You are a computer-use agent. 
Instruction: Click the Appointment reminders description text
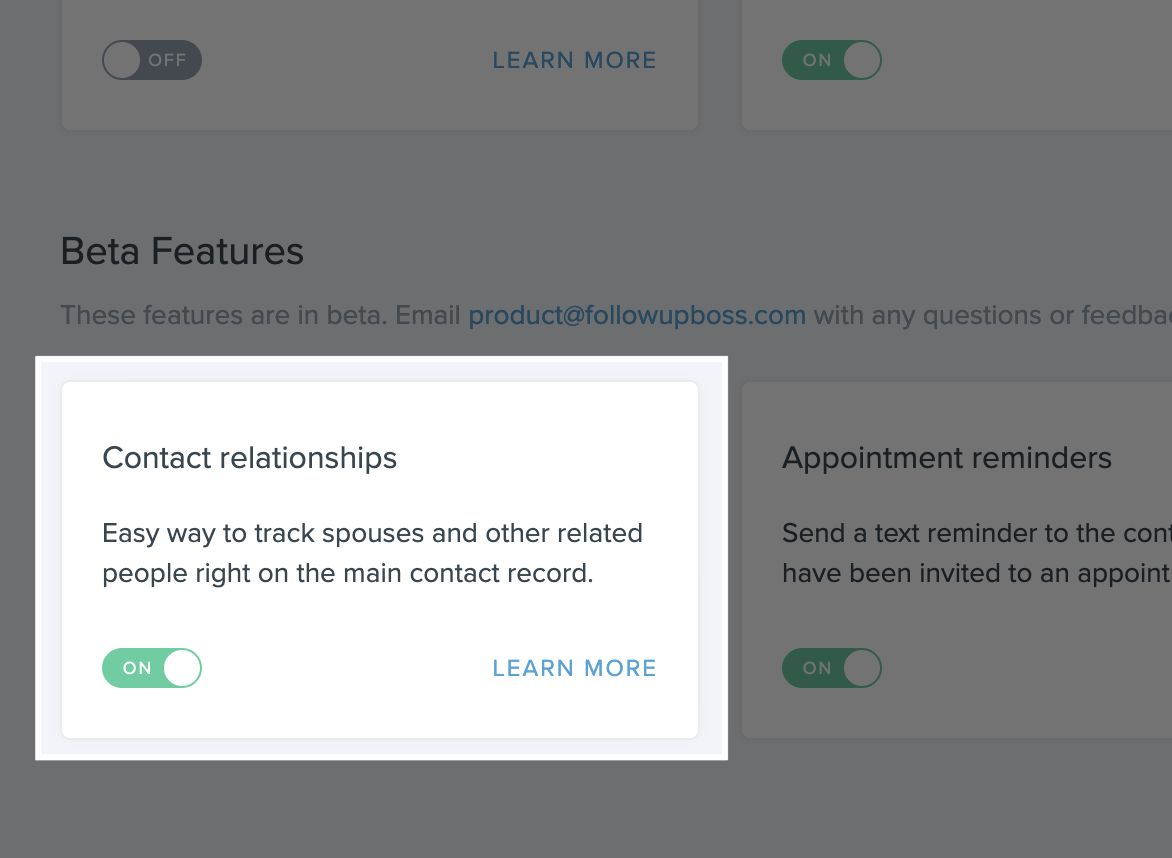coord(975,554)
